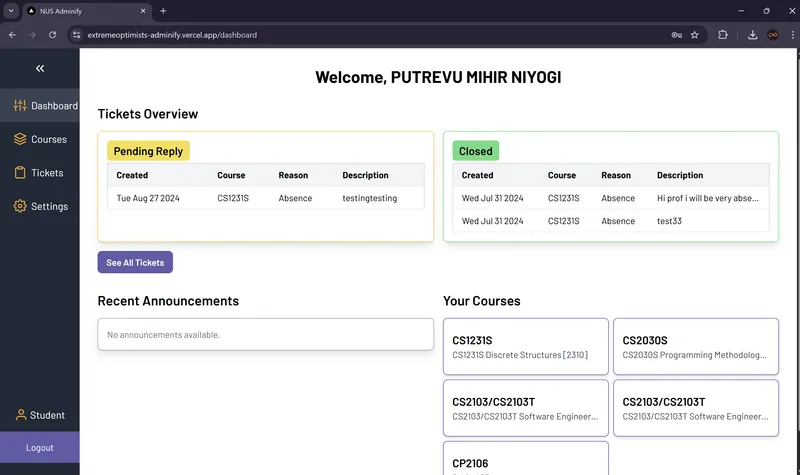Open Courses via the layers icon
The width and height of the screenshot is (800, 475).
tap(20, 139)
